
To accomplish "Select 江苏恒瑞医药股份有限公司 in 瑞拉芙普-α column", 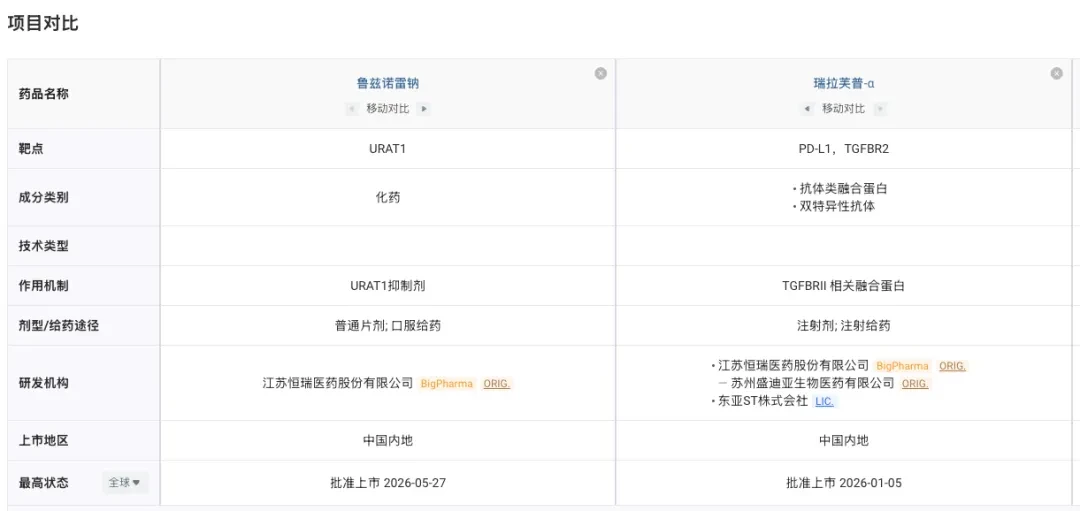I will (x=793, y=366).
